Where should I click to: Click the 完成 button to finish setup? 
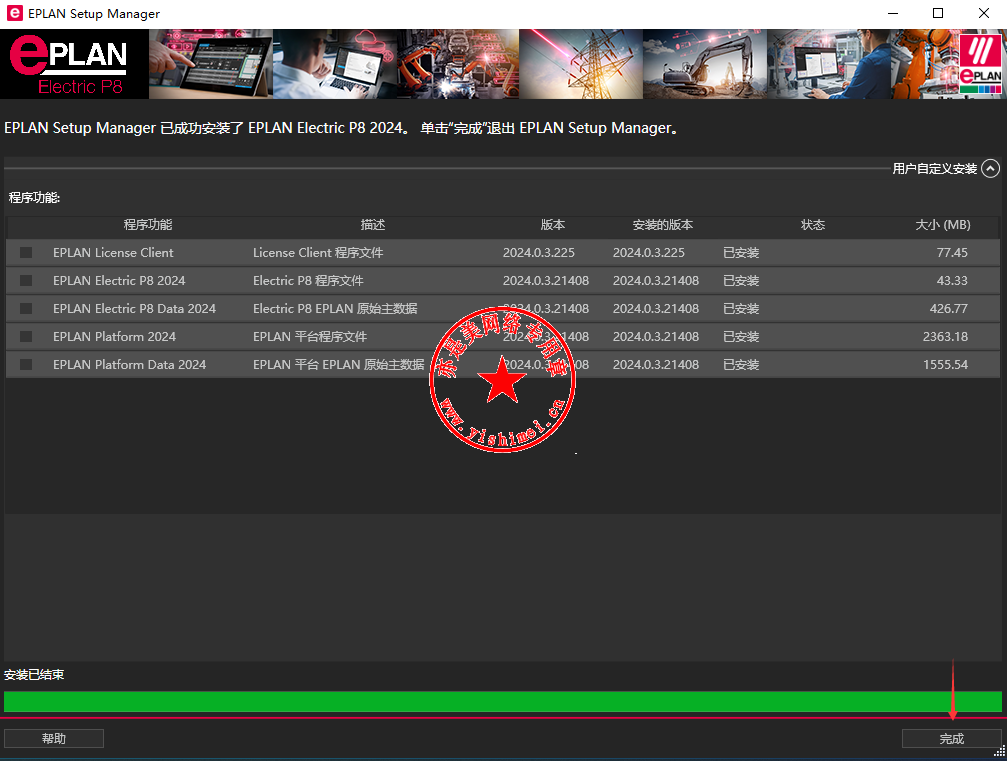click(952, 739)
